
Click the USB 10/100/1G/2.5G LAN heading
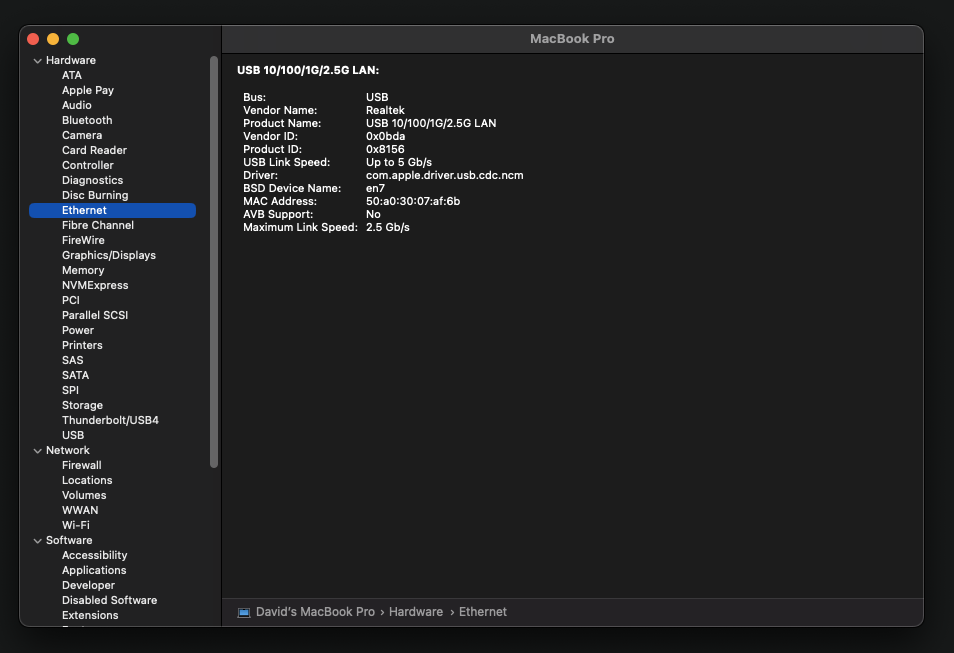click(308, 71)
